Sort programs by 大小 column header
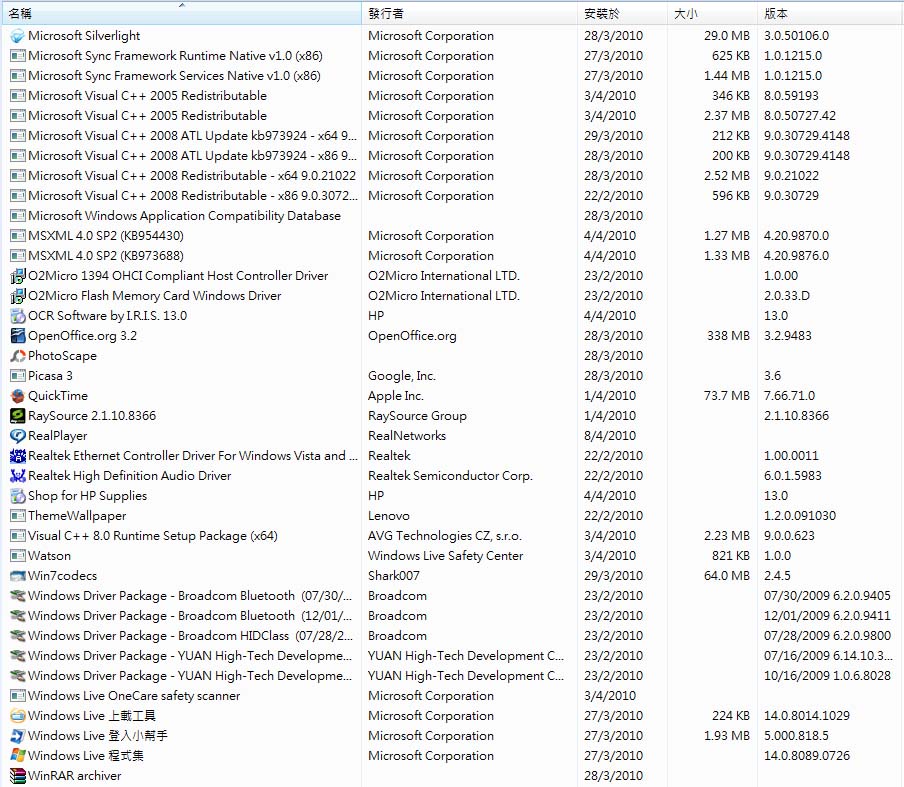904x787 pixels. pyautogui.click(x=712, y=14)
